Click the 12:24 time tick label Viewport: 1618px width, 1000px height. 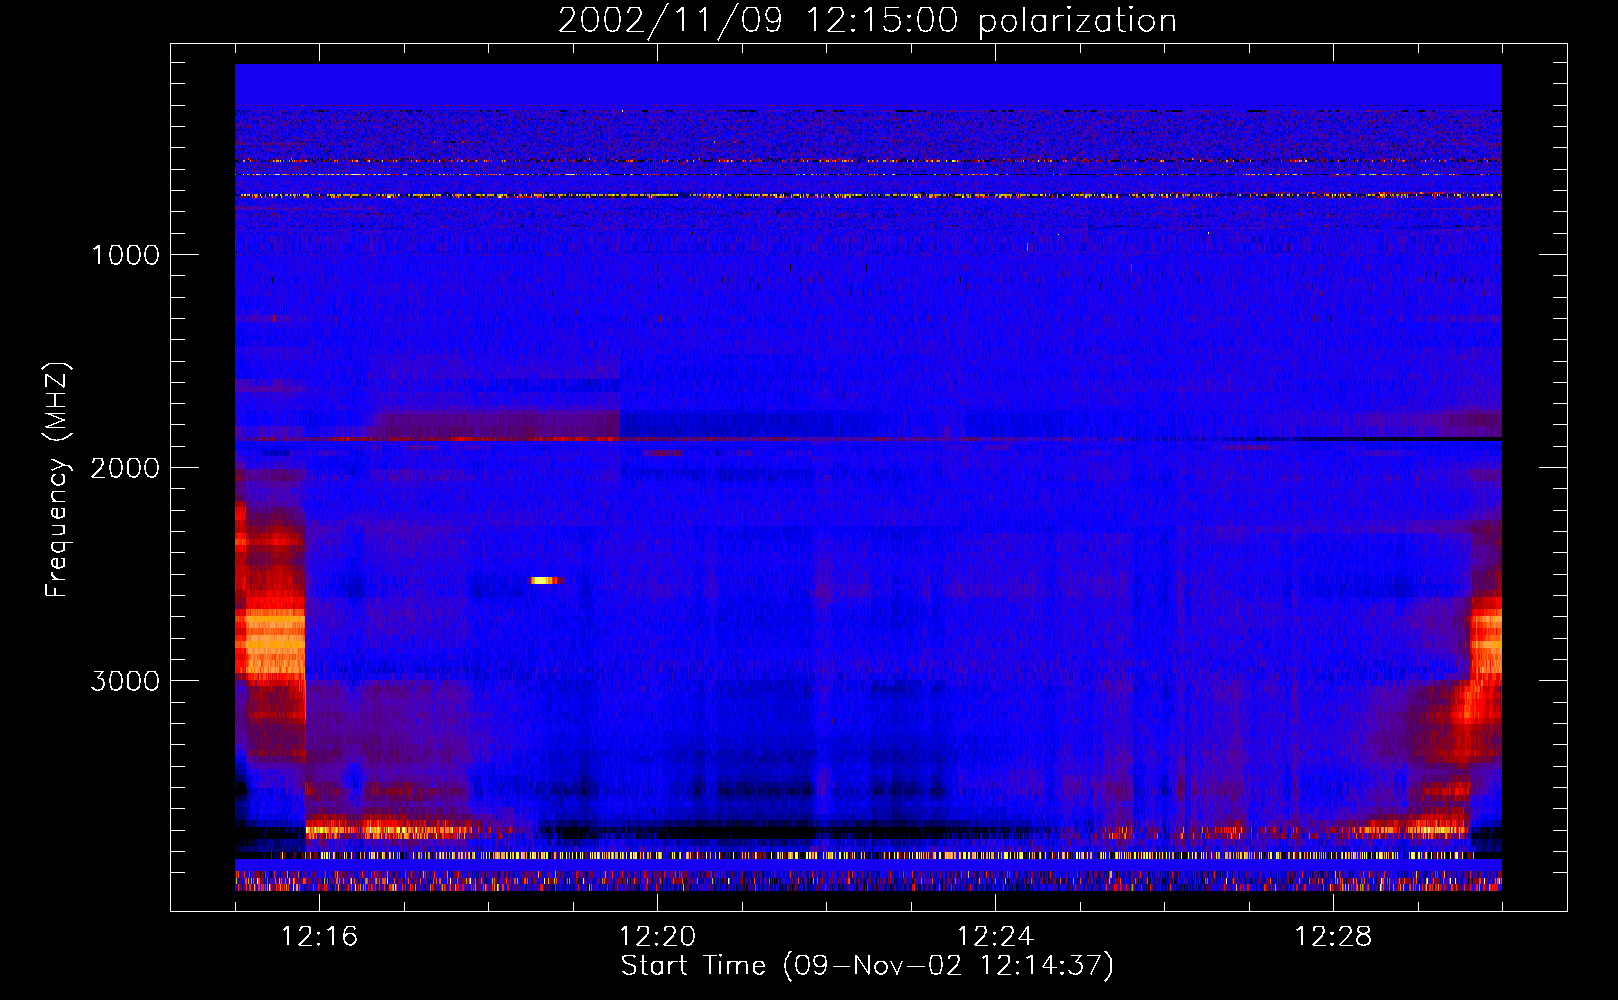coord(995,936)
